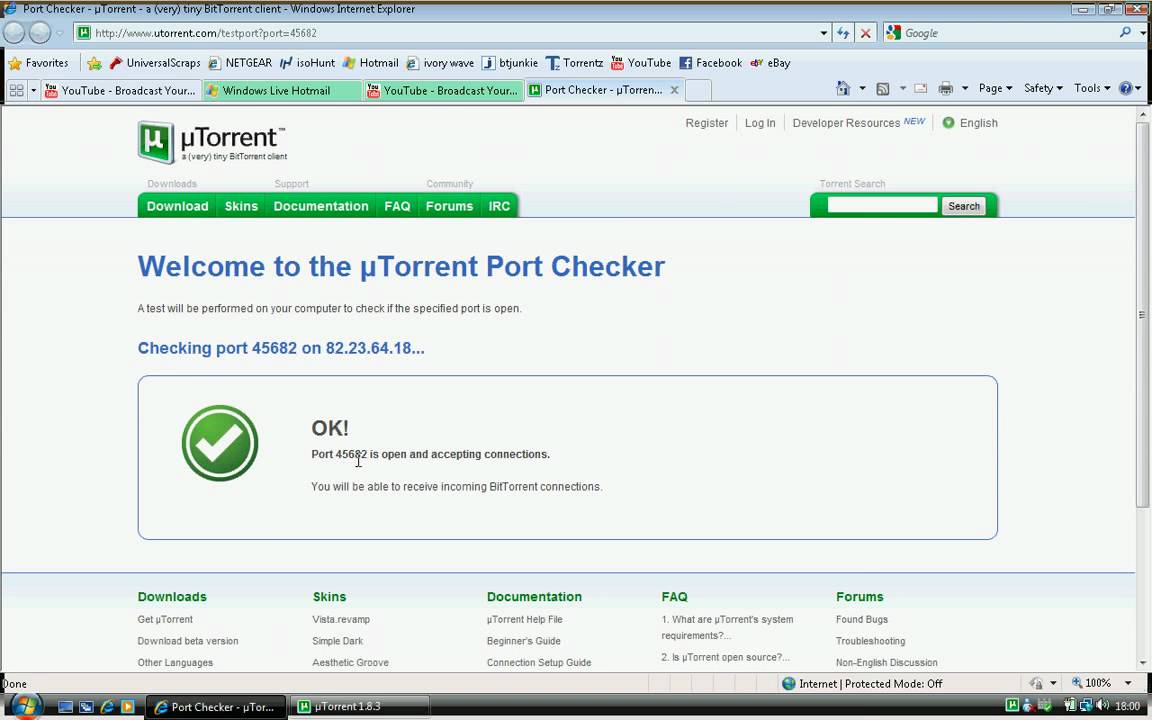Open the IRC nav item

pyautogui.click(x=499, y=206)
